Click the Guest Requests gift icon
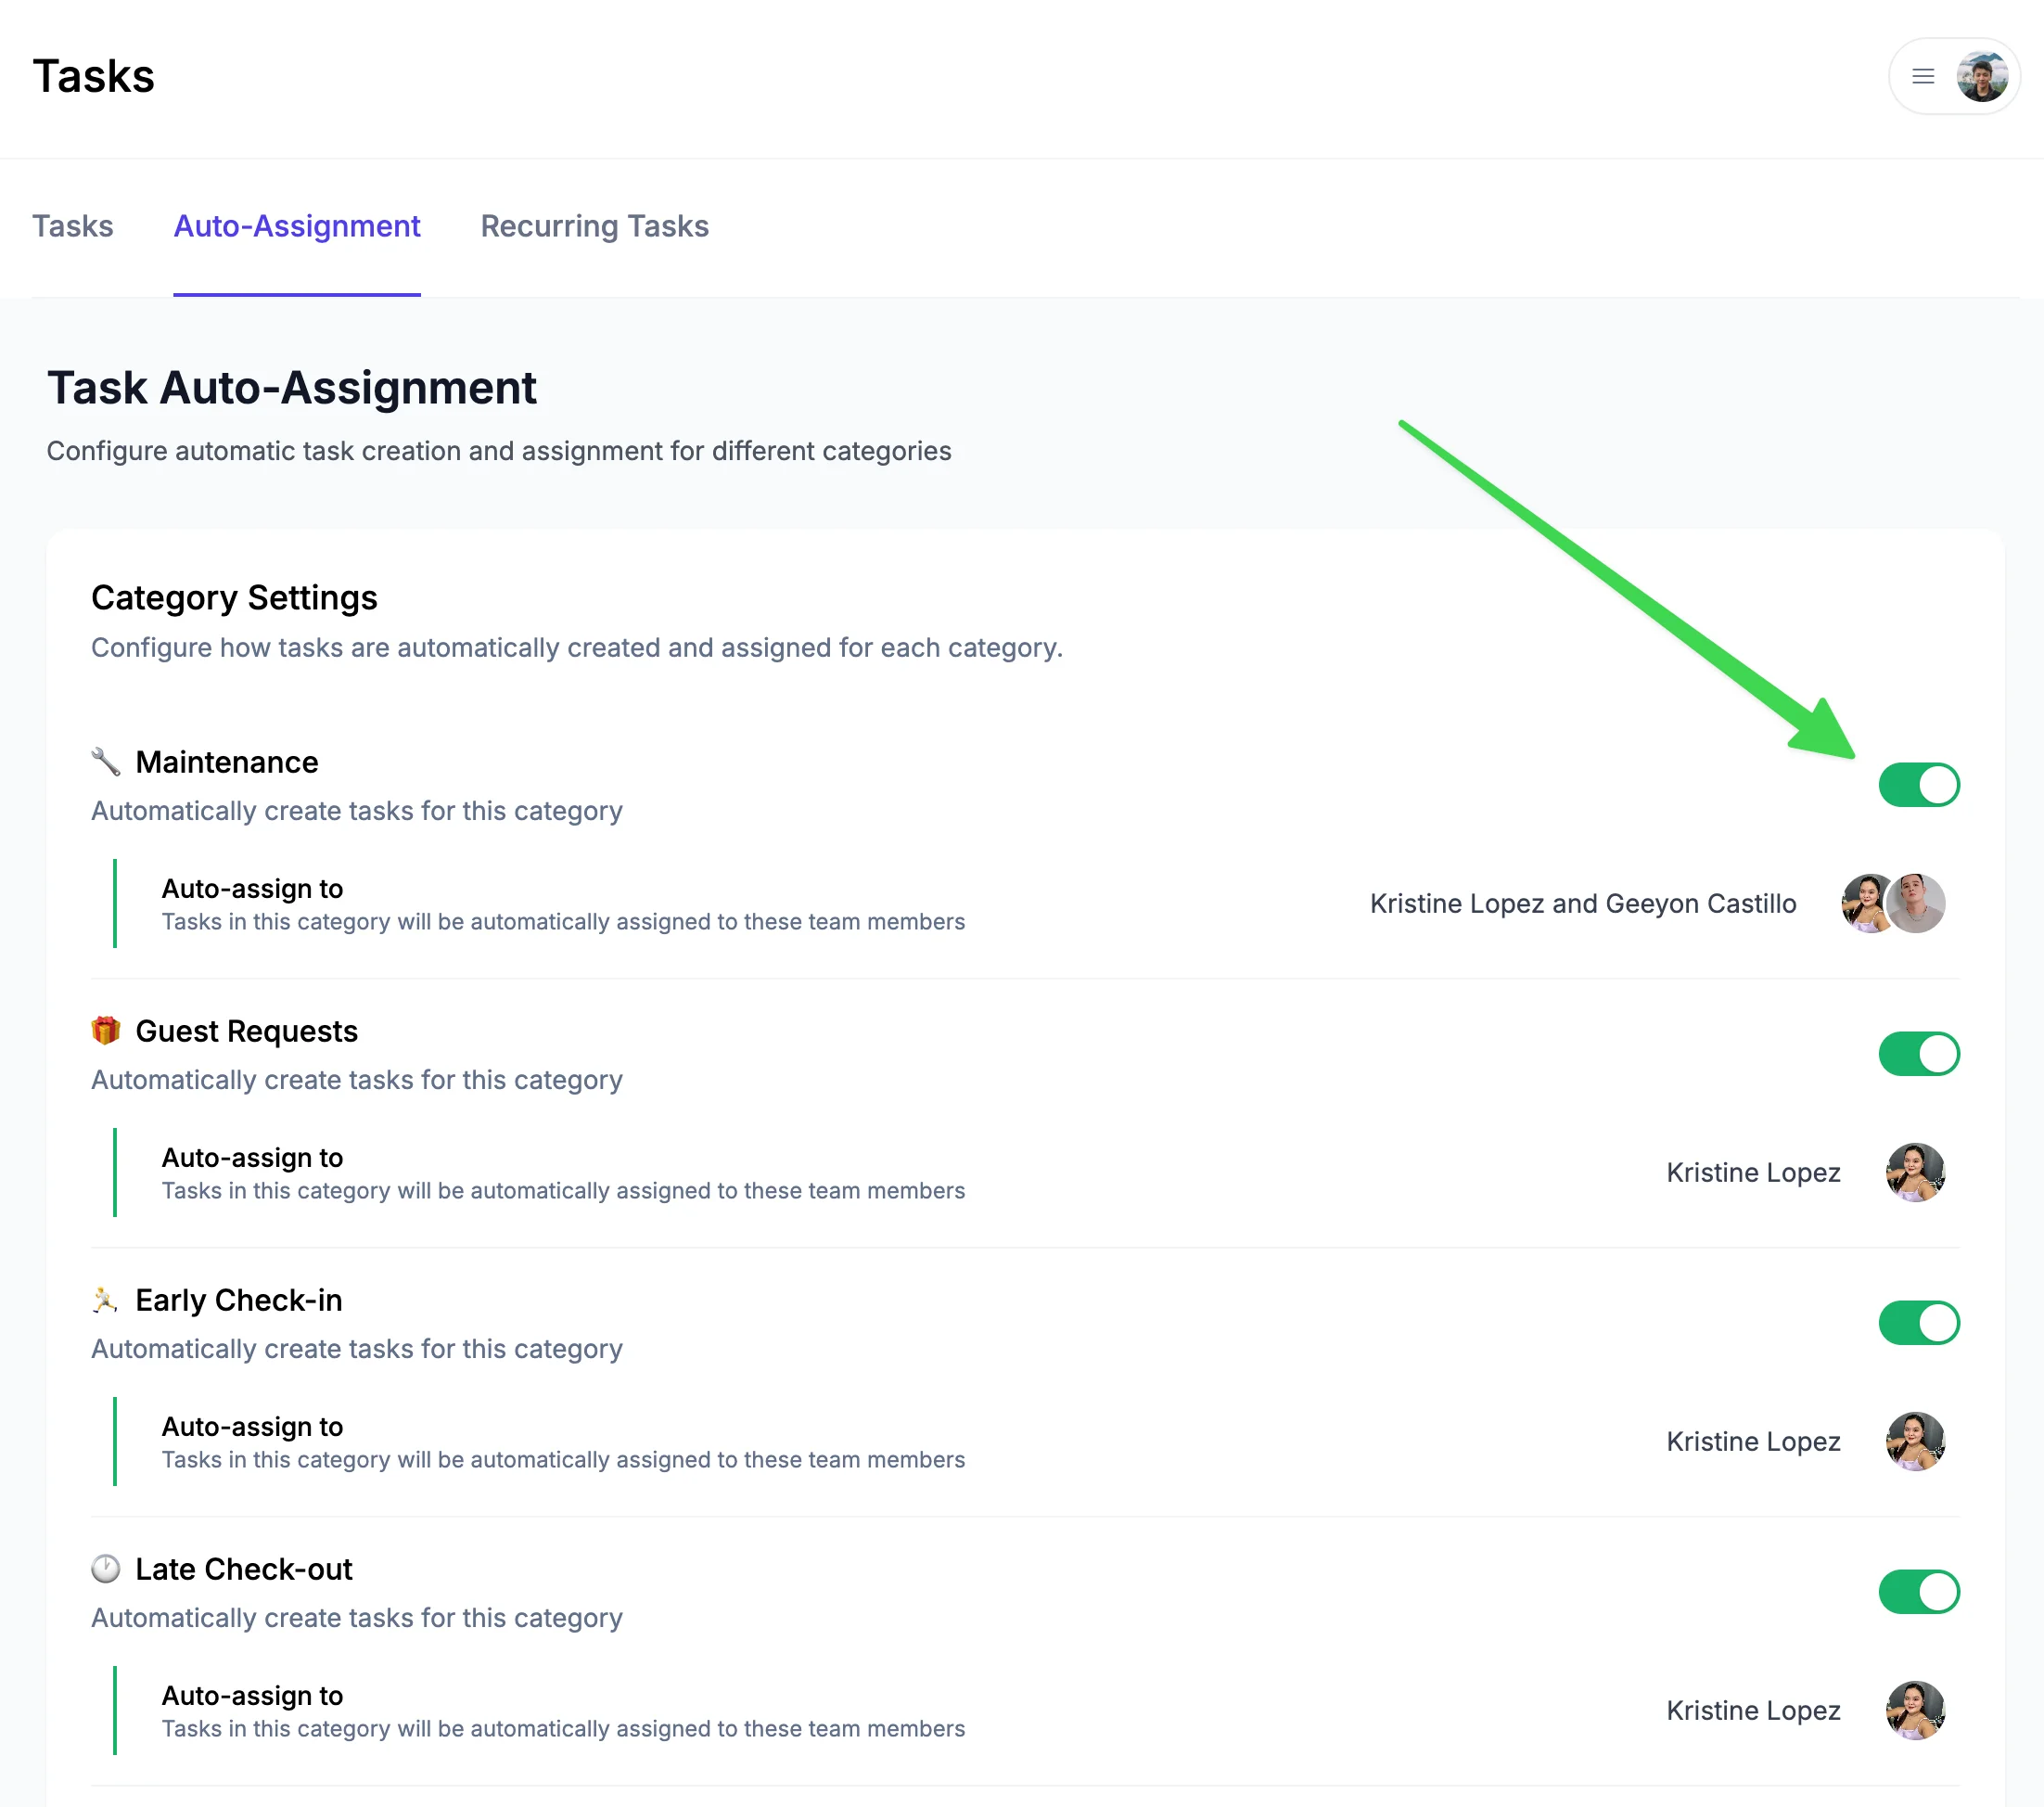The image size is (2044, 1807). coord(105,1030)
